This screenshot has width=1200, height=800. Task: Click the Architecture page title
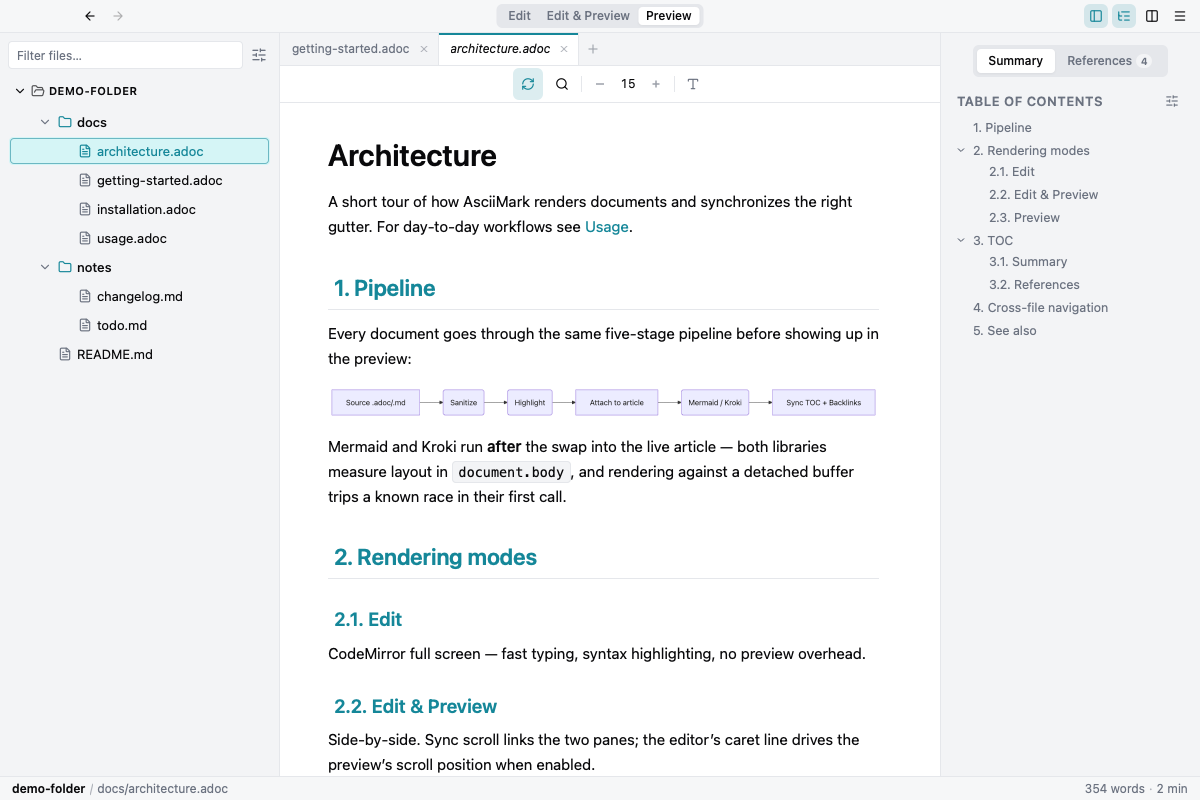pos(412,156)
